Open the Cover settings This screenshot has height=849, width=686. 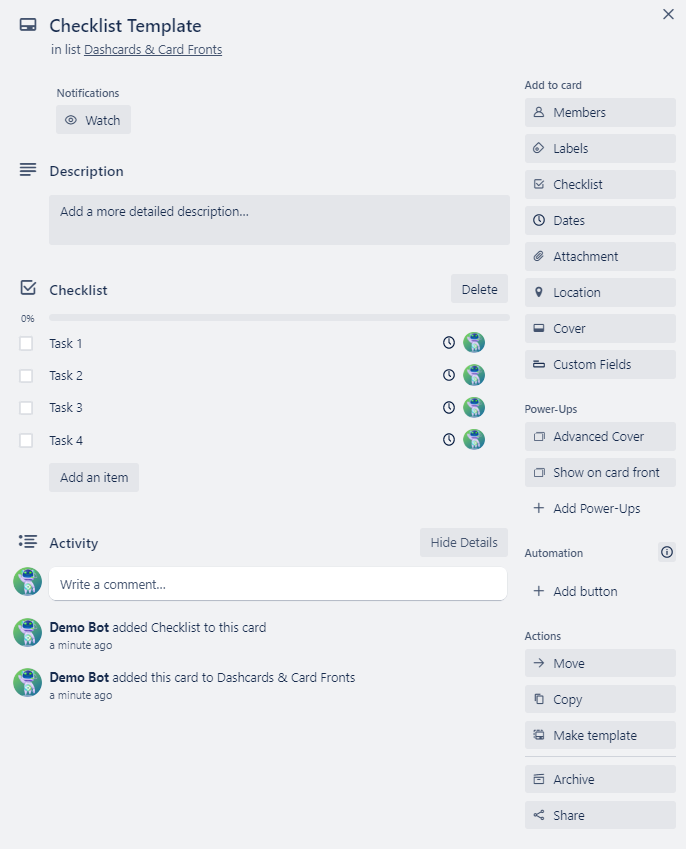tap(599, 328)
